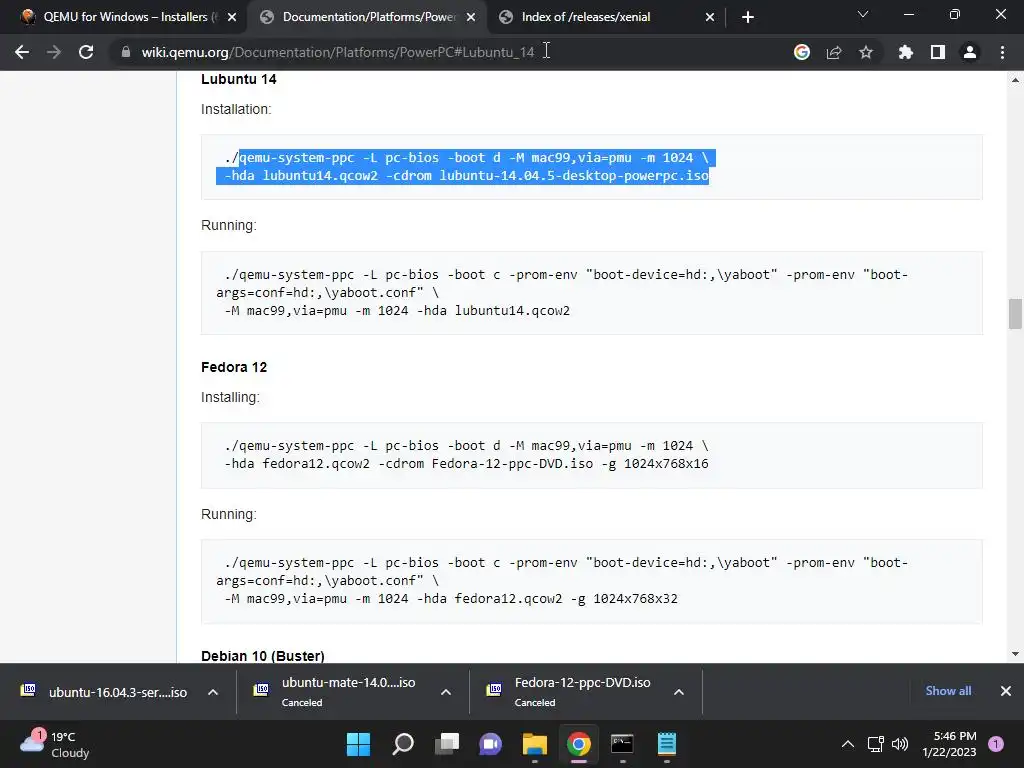Click the Fedora 12 heading

234,367
